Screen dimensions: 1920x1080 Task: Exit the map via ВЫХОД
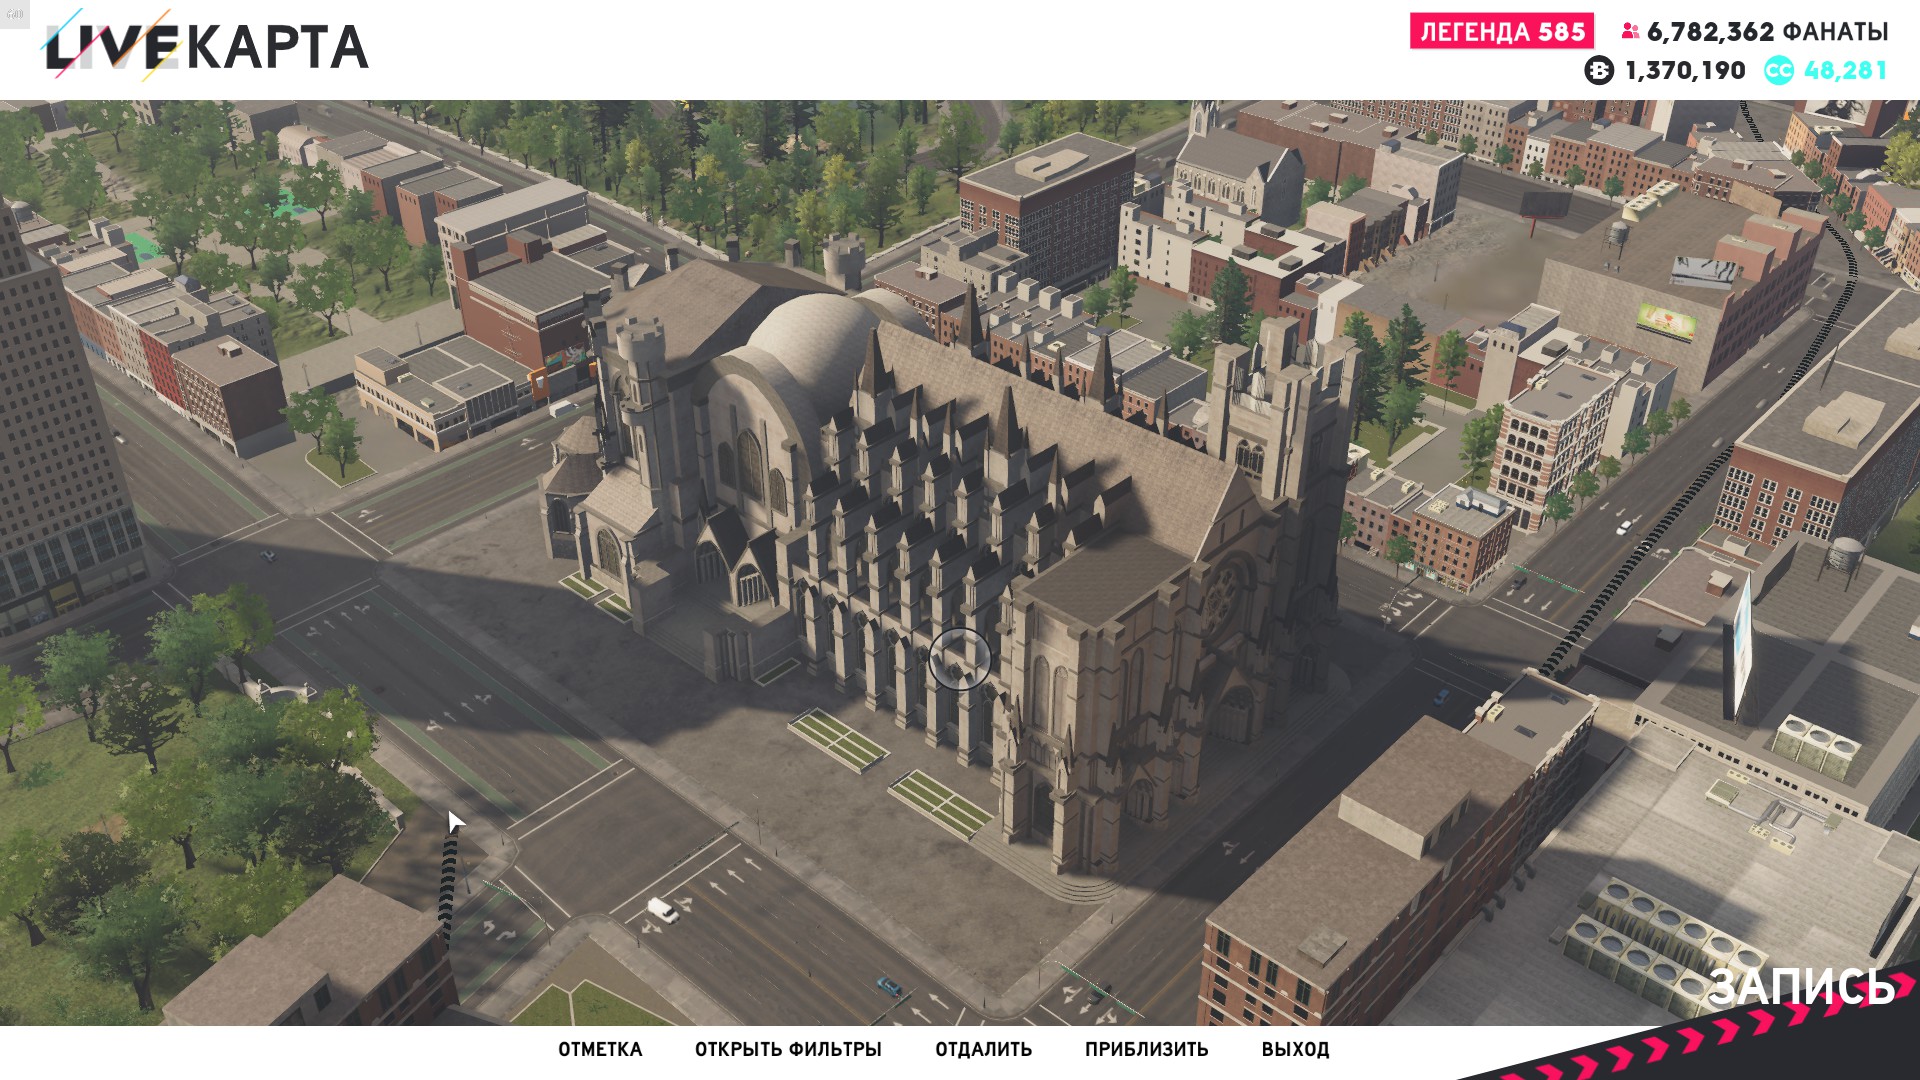click(1295, 1049)
